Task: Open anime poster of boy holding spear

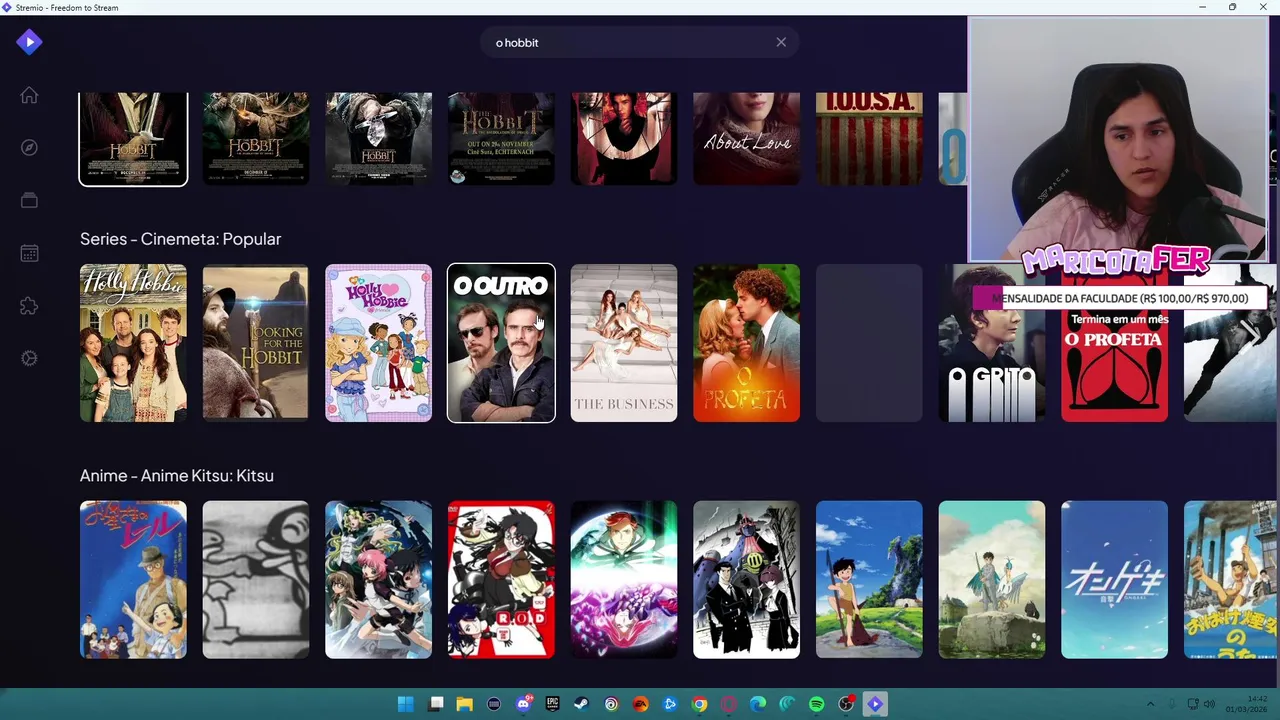Action: pyautogui.click(x=869, y=580)
